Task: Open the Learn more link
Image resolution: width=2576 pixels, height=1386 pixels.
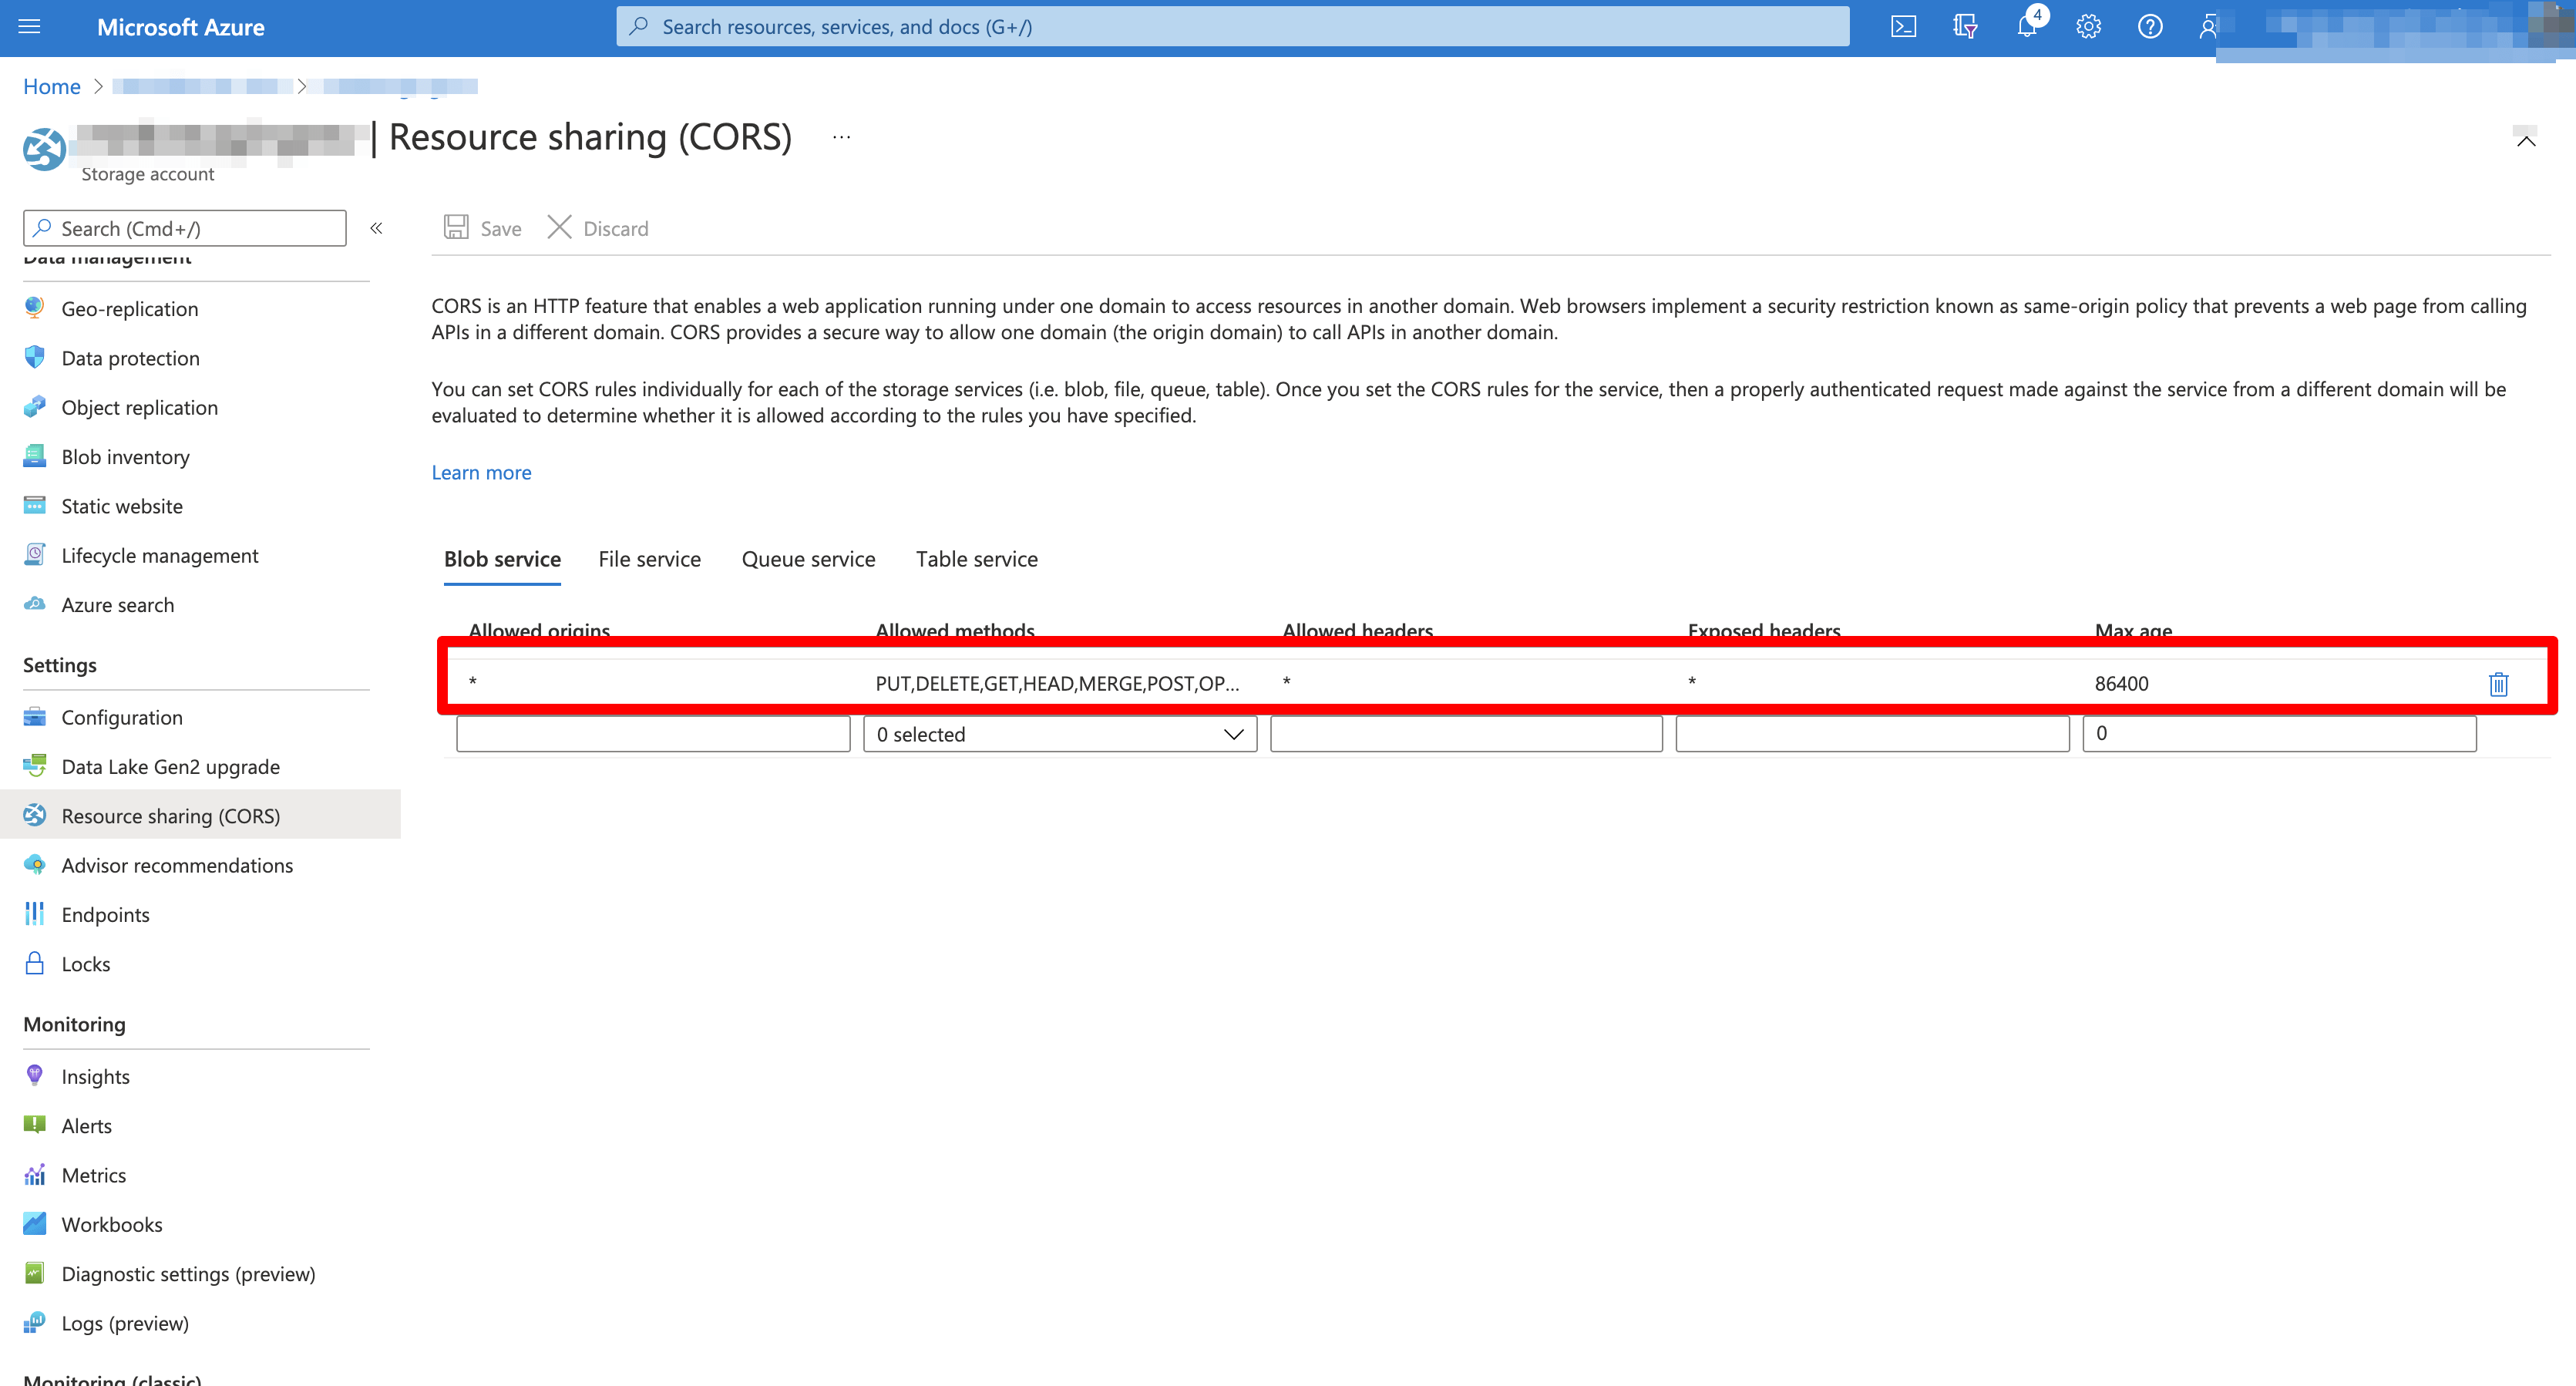Action: (x=481, y=472)
